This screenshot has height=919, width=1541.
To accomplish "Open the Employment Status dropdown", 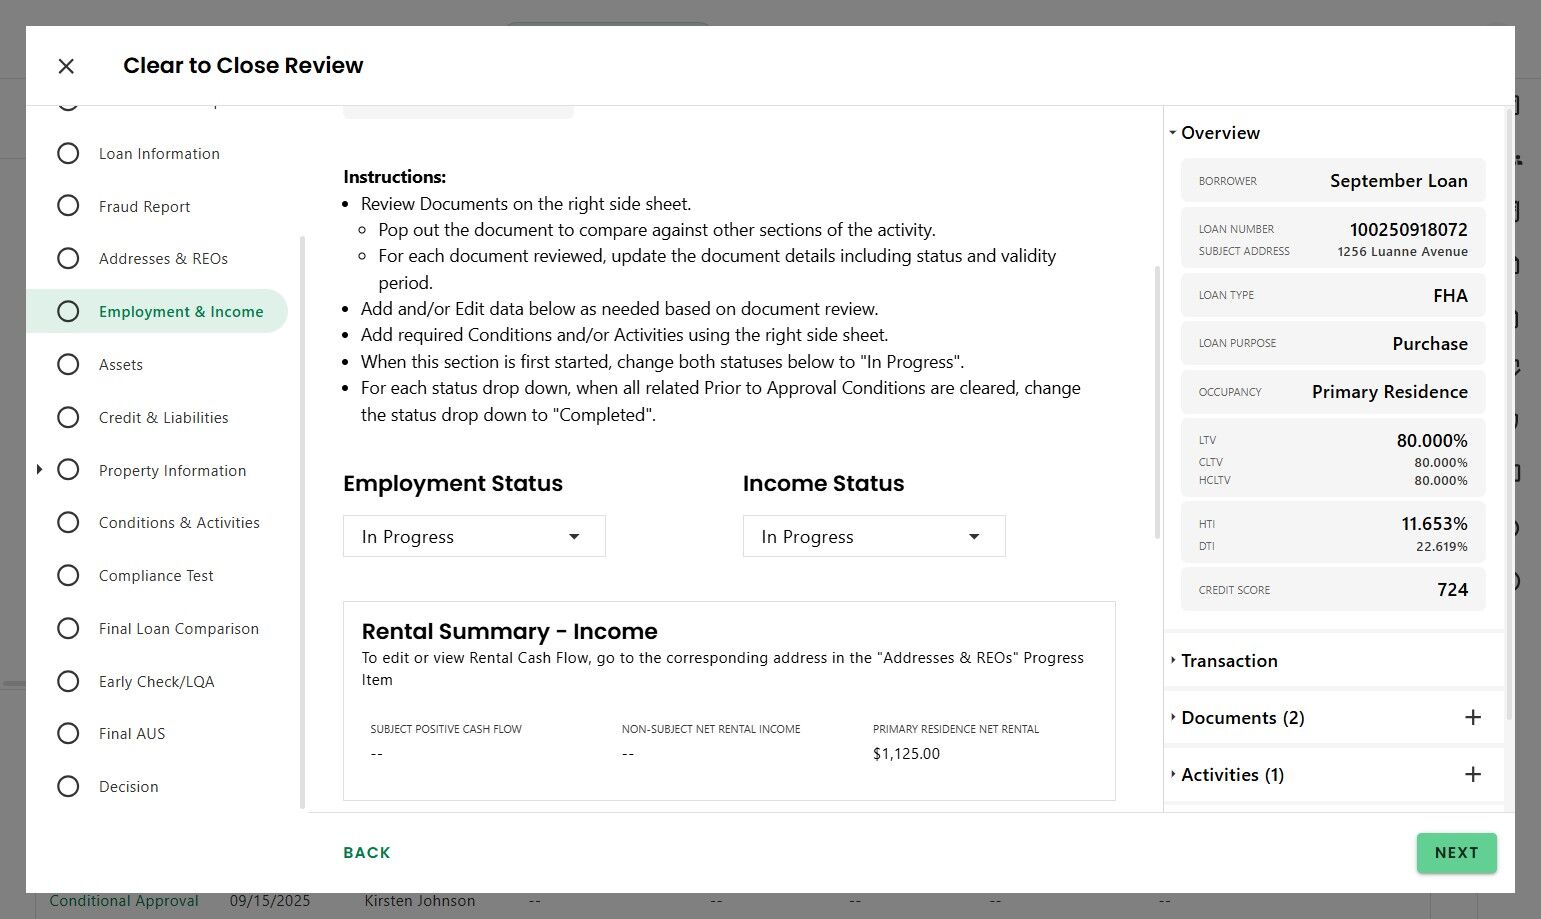I will (474, 536).
